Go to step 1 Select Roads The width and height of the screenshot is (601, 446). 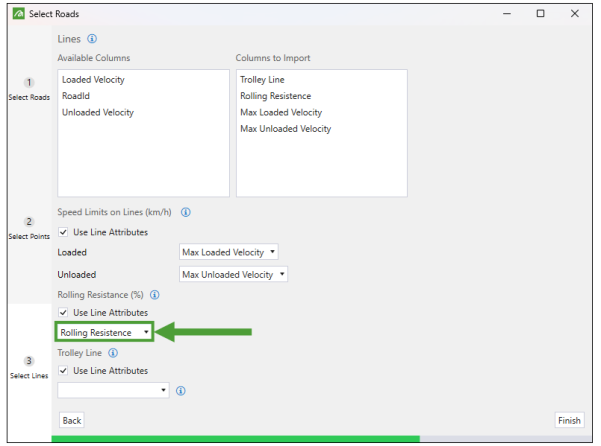(29, 89)
